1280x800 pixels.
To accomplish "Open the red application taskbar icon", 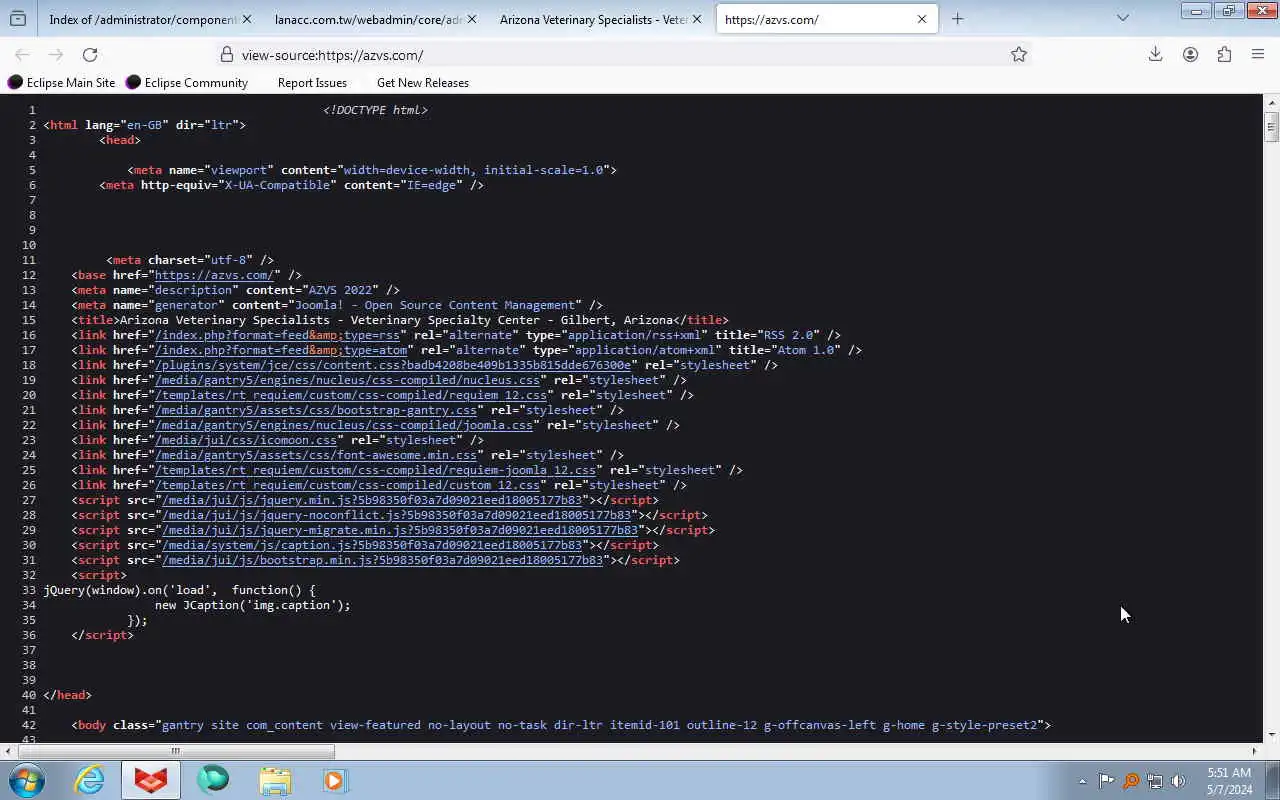I will [x=151, y=780].
